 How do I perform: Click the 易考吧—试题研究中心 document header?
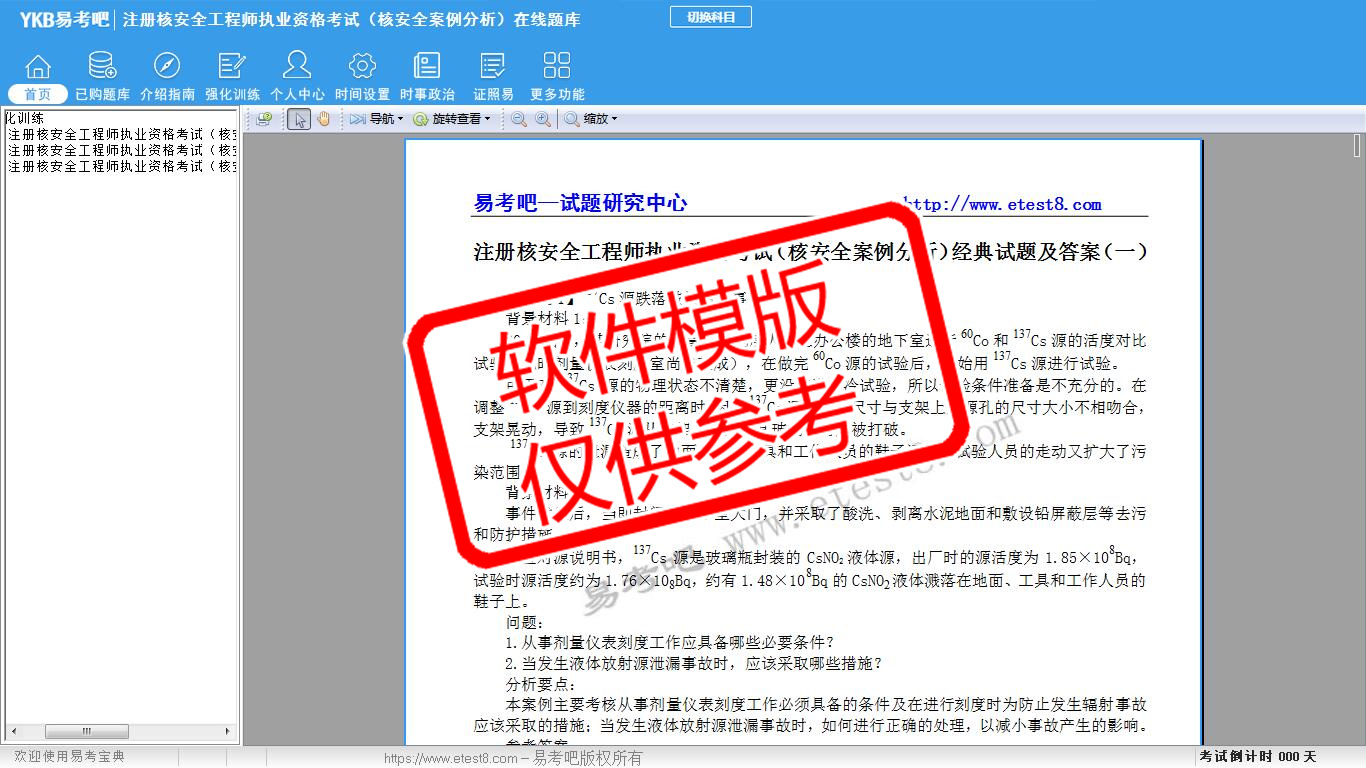[x=580, y=203]
